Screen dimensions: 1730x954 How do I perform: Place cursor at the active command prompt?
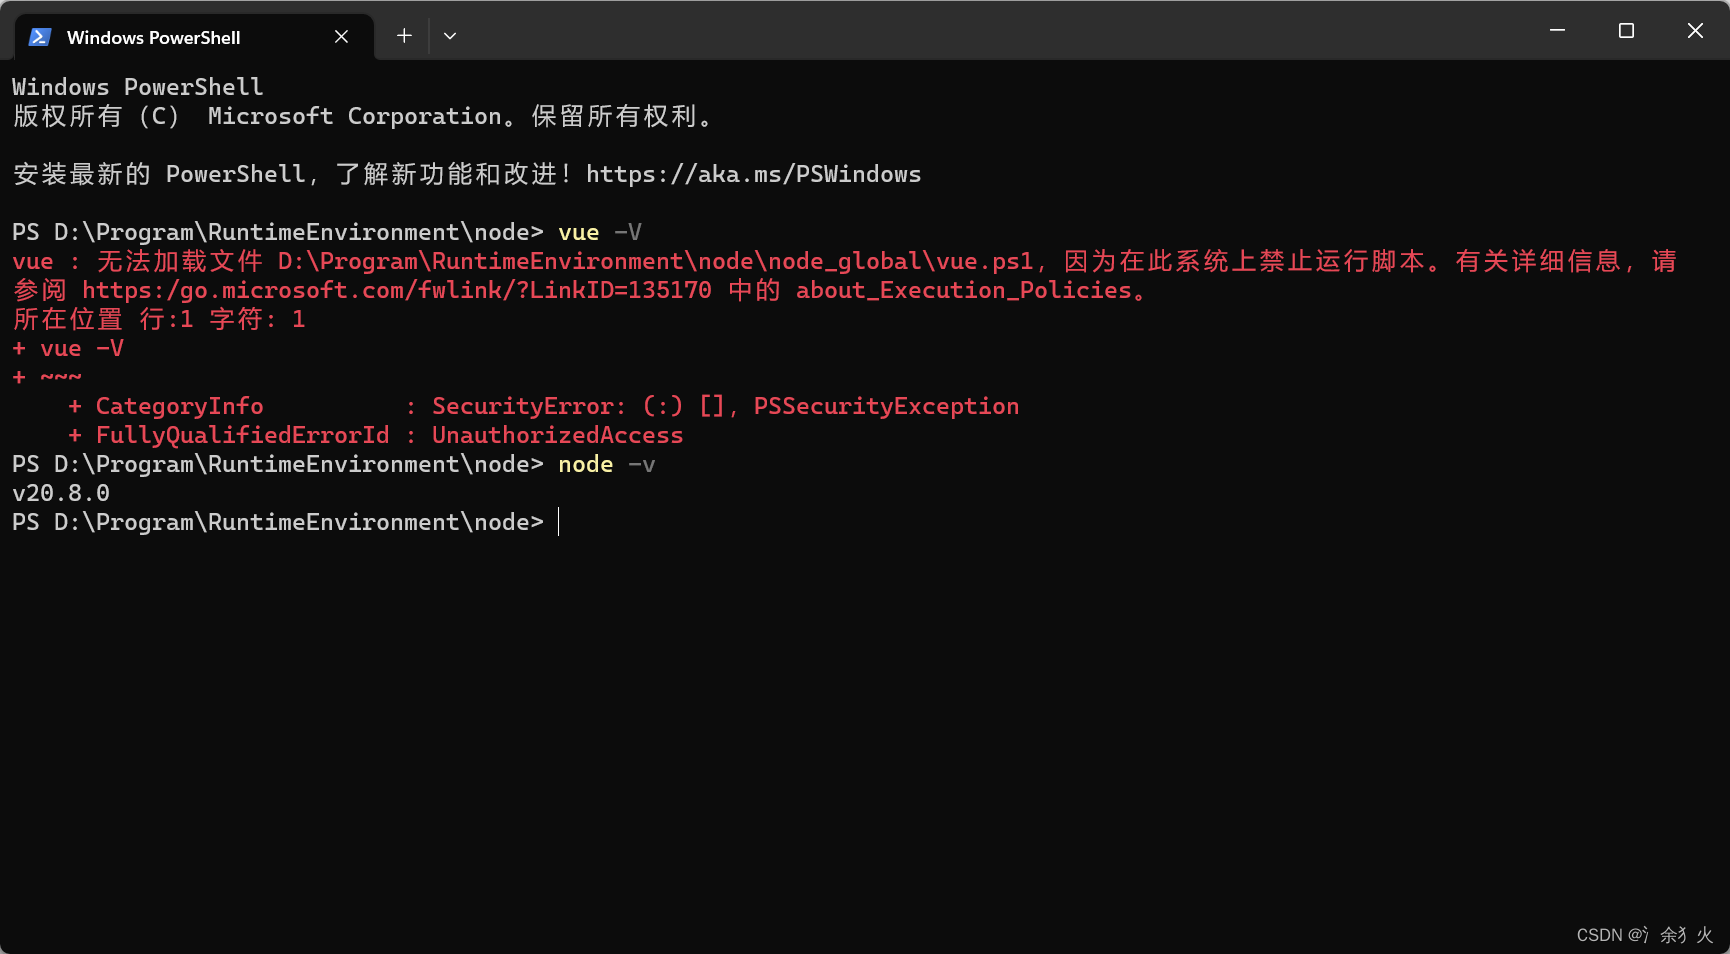click(x=558, y=521)
